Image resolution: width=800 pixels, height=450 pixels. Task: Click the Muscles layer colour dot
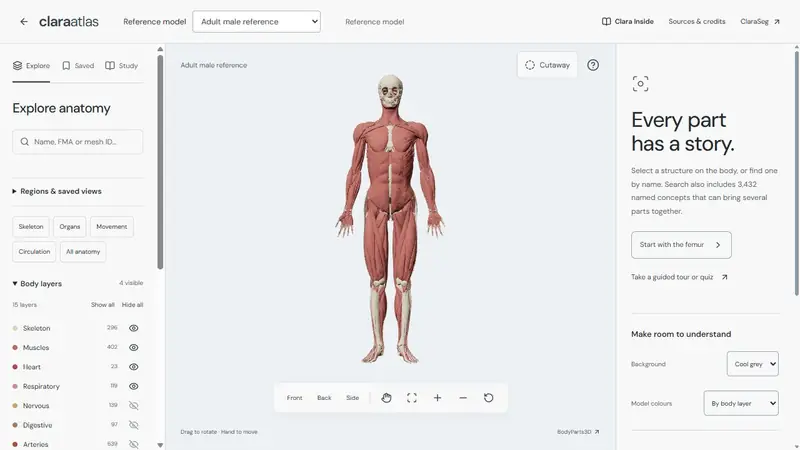tap(15, 347)
